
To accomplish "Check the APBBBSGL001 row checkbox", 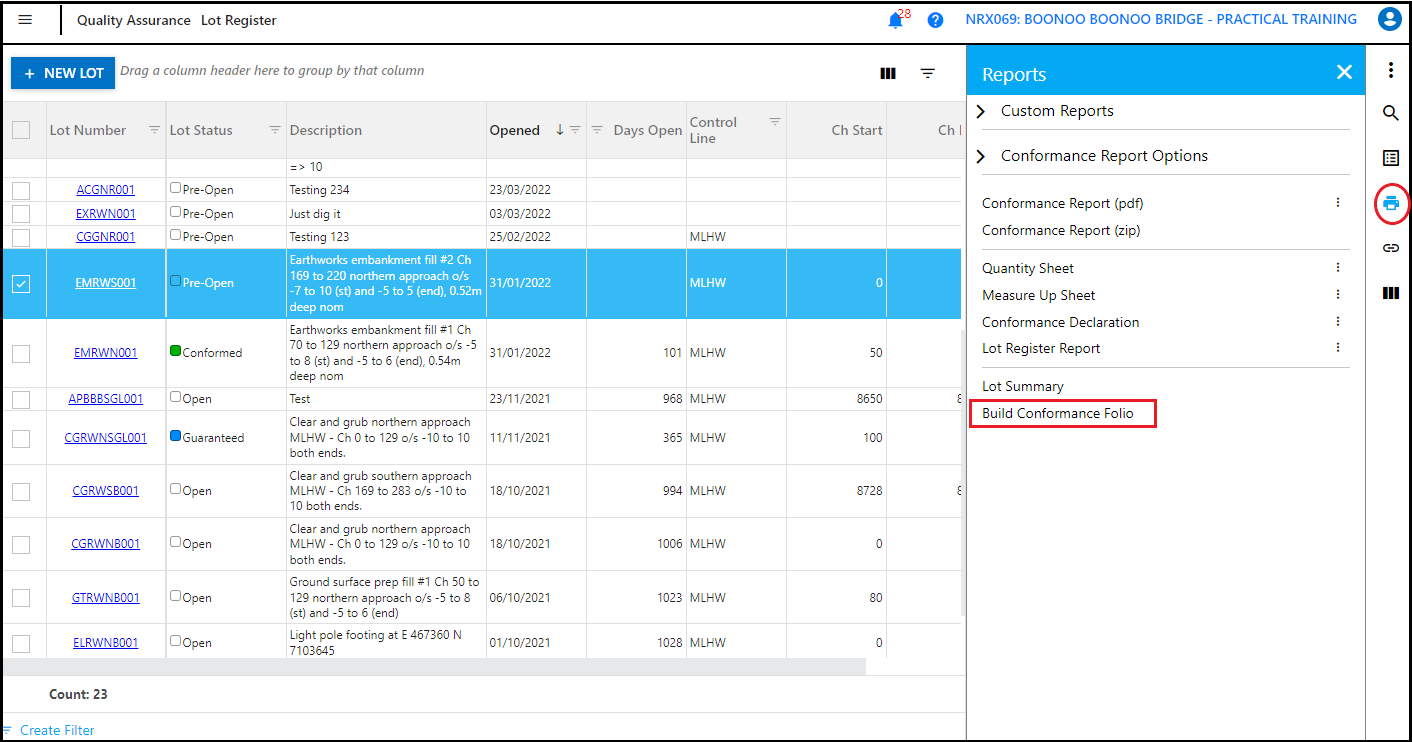I will pos(21,399).
